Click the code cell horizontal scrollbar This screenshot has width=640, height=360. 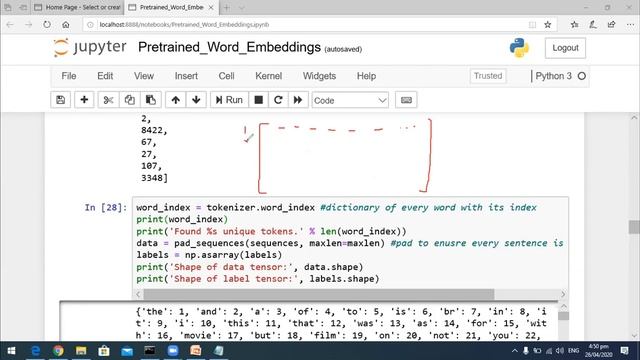[x=318, y=294]
